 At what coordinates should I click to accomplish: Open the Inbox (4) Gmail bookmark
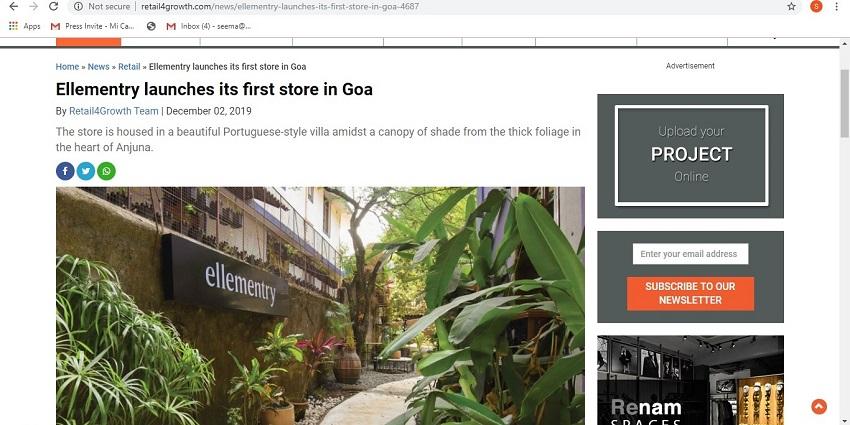pos(209,26)
